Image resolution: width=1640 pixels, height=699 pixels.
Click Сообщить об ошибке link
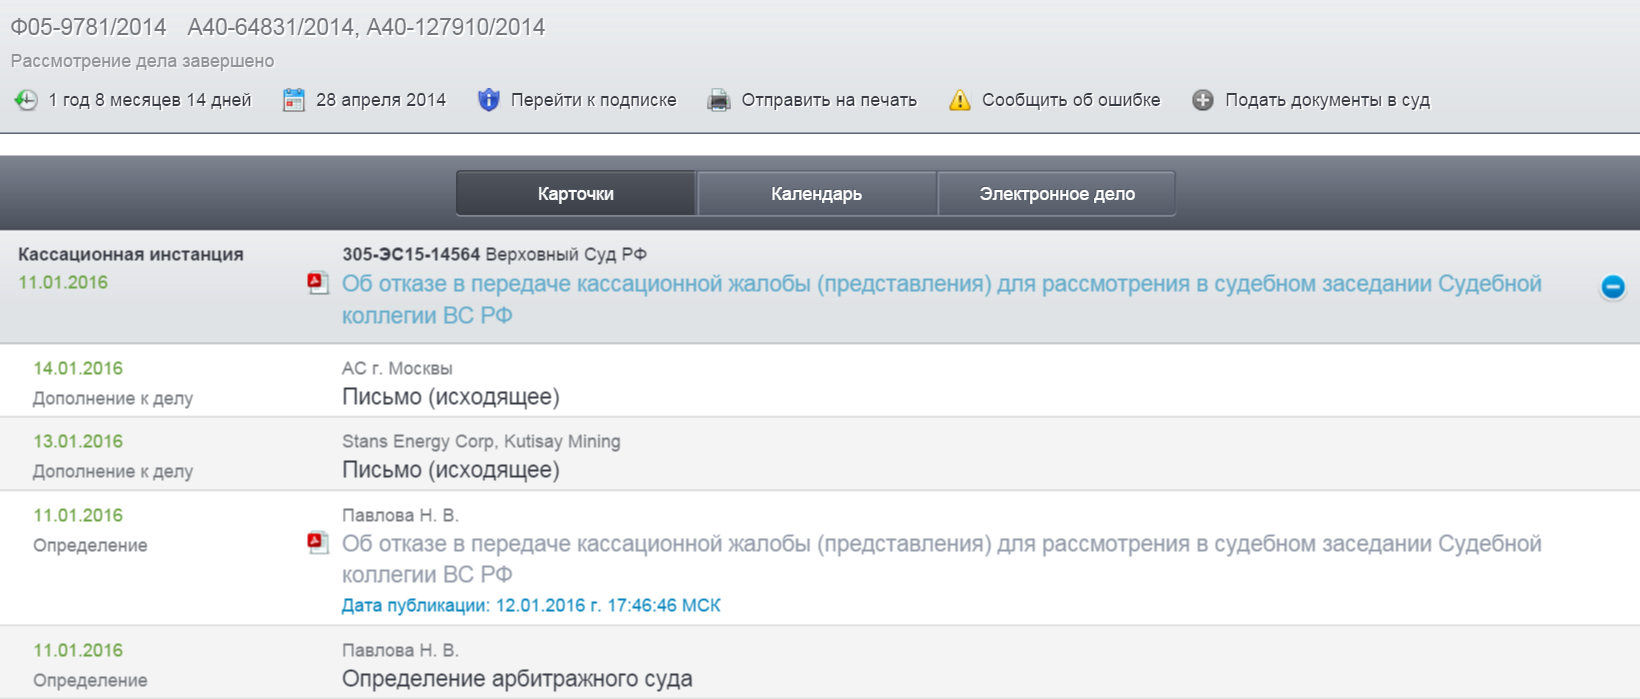[x=1070, y=100]
